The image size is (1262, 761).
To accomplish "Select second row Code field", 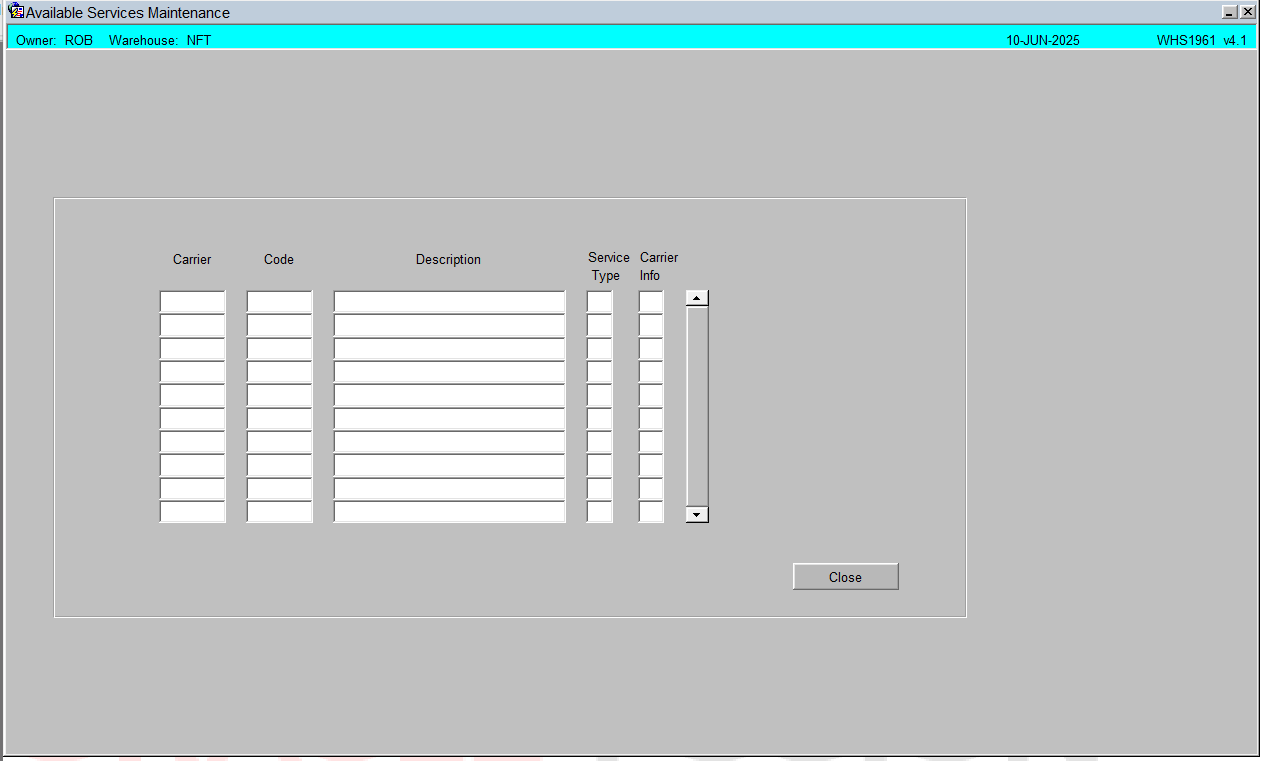I will [x=279, y=325].
